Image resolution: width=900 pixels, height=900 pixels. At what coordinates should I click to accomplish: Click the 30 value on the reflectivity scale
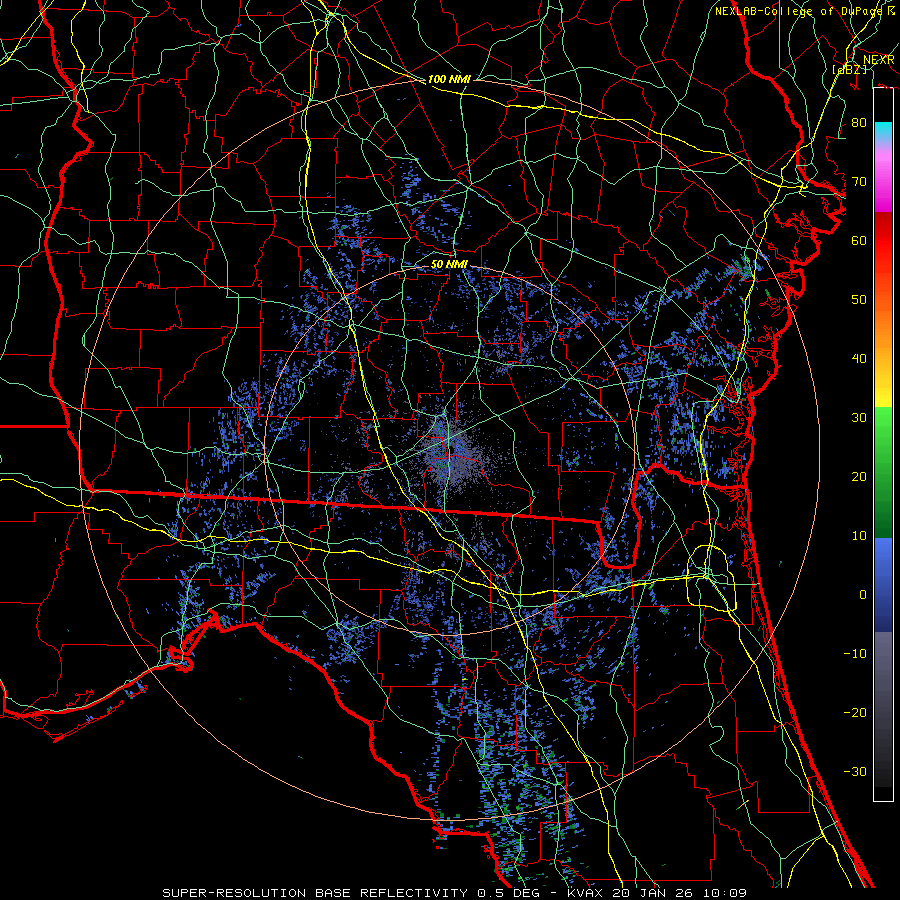[x=859, y=418]
